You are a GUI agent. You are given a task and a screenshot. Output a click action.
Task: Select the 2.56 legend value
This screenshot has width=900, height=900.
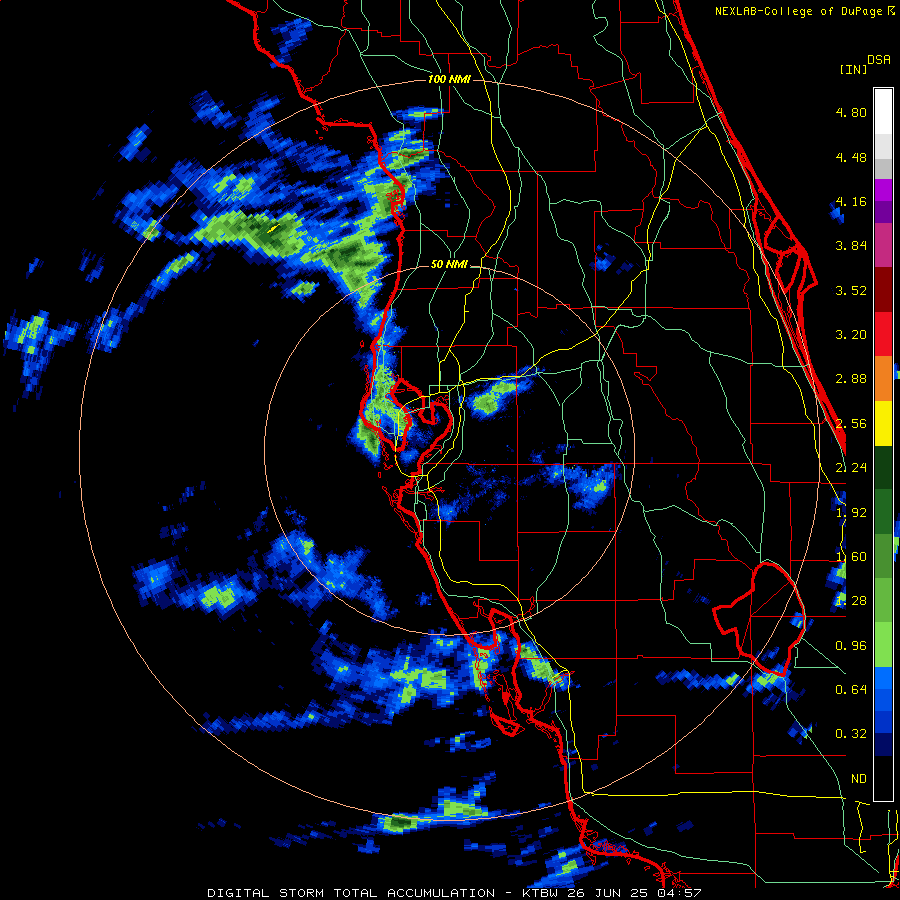(x=851, y=424)
